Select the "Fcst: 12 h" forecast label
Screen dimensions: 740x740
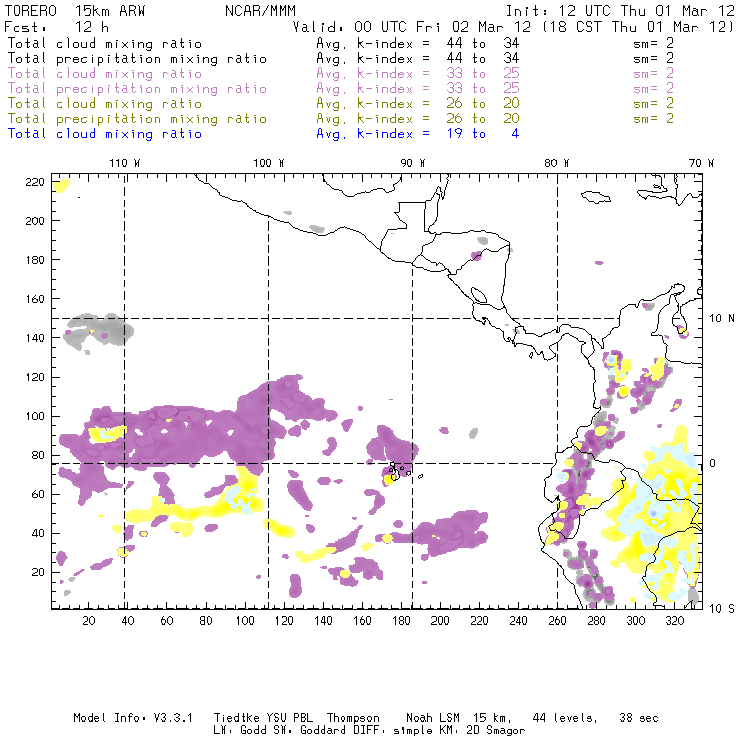click(x=57, y=27)
